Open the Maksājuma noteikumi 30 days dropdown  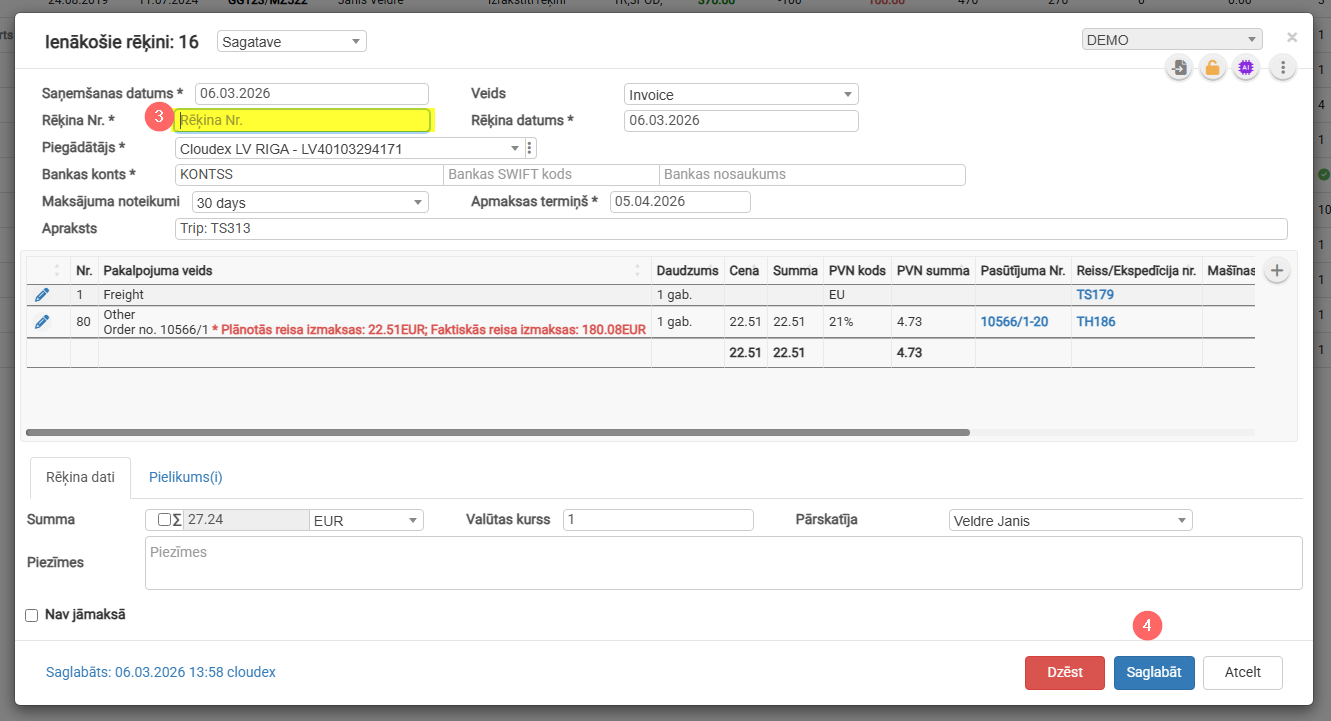pyautogui.click(x=310, y=203)
